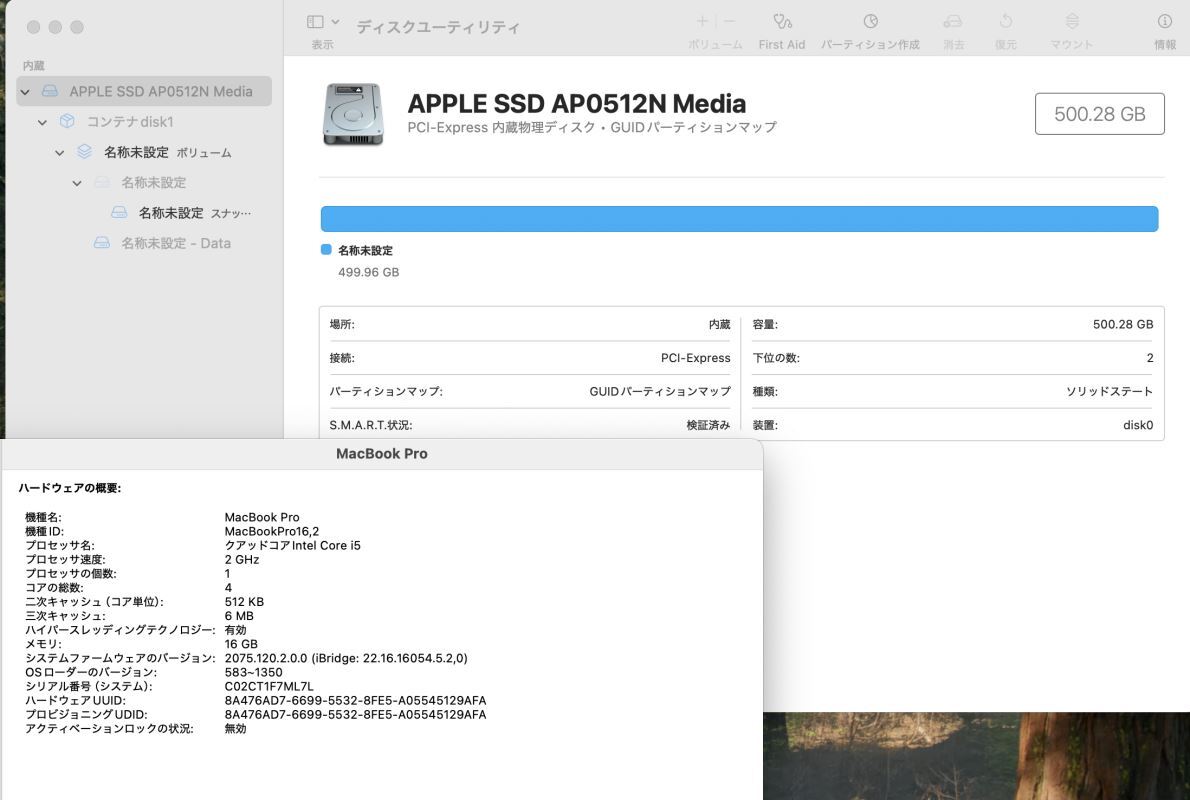Click the Mount (マウント) toolbar icon

(1071, 22)
